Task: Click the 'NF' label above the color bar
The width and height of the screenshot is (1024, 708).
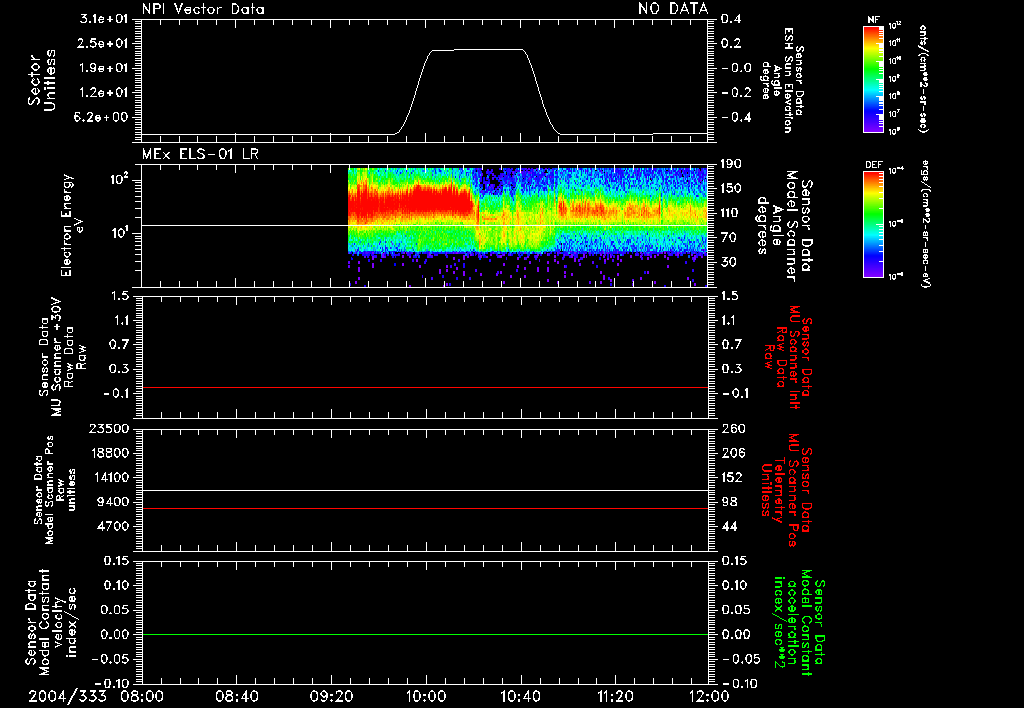Action: tap(873, 20)
